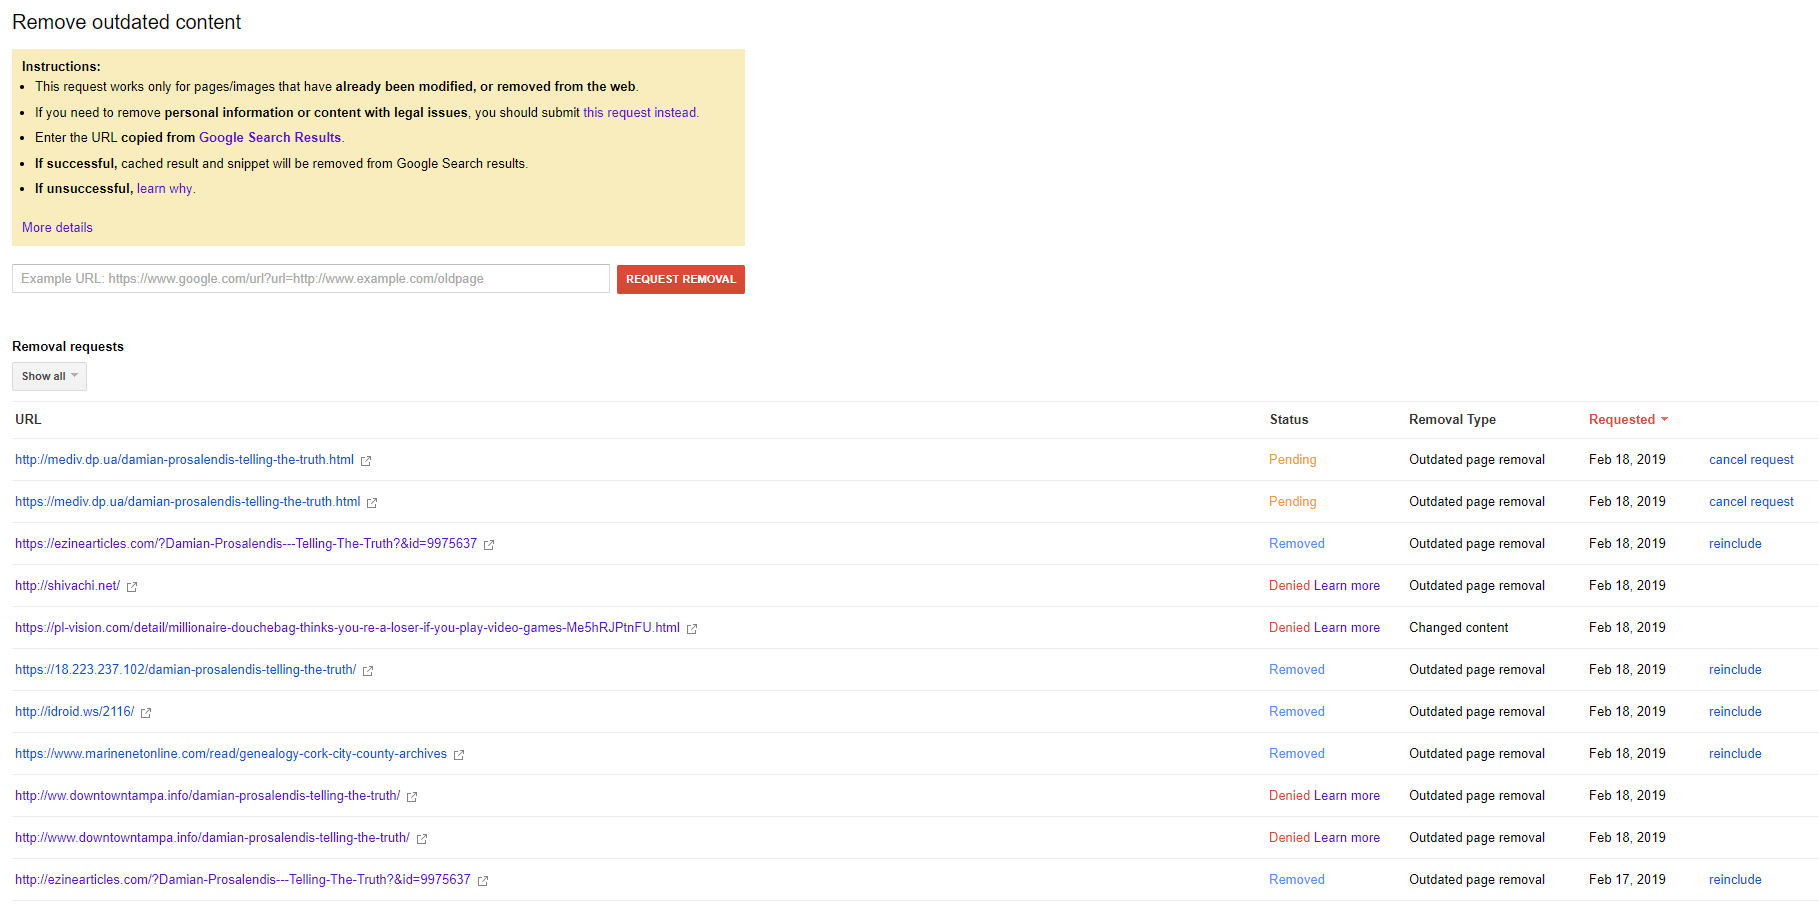Open the More details link
Screen dimensions: 1819x915
pyautogui.click(x=57, y=228)
